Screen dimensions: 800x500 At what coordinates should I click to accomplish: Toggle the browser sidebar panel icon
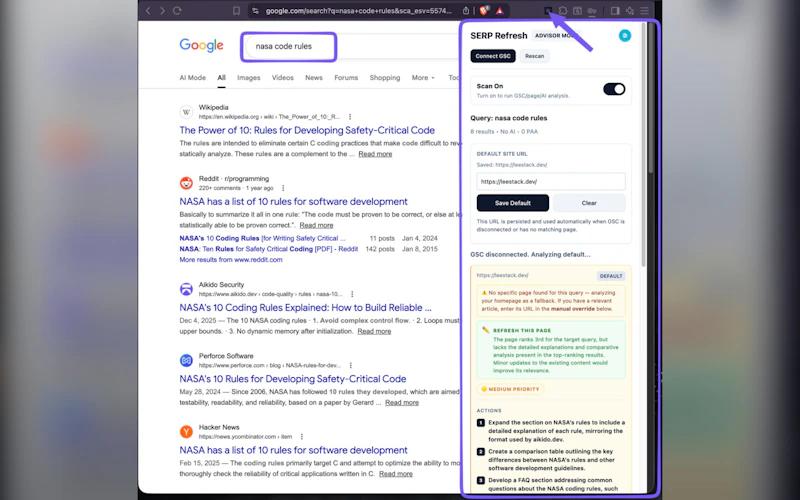615,11
